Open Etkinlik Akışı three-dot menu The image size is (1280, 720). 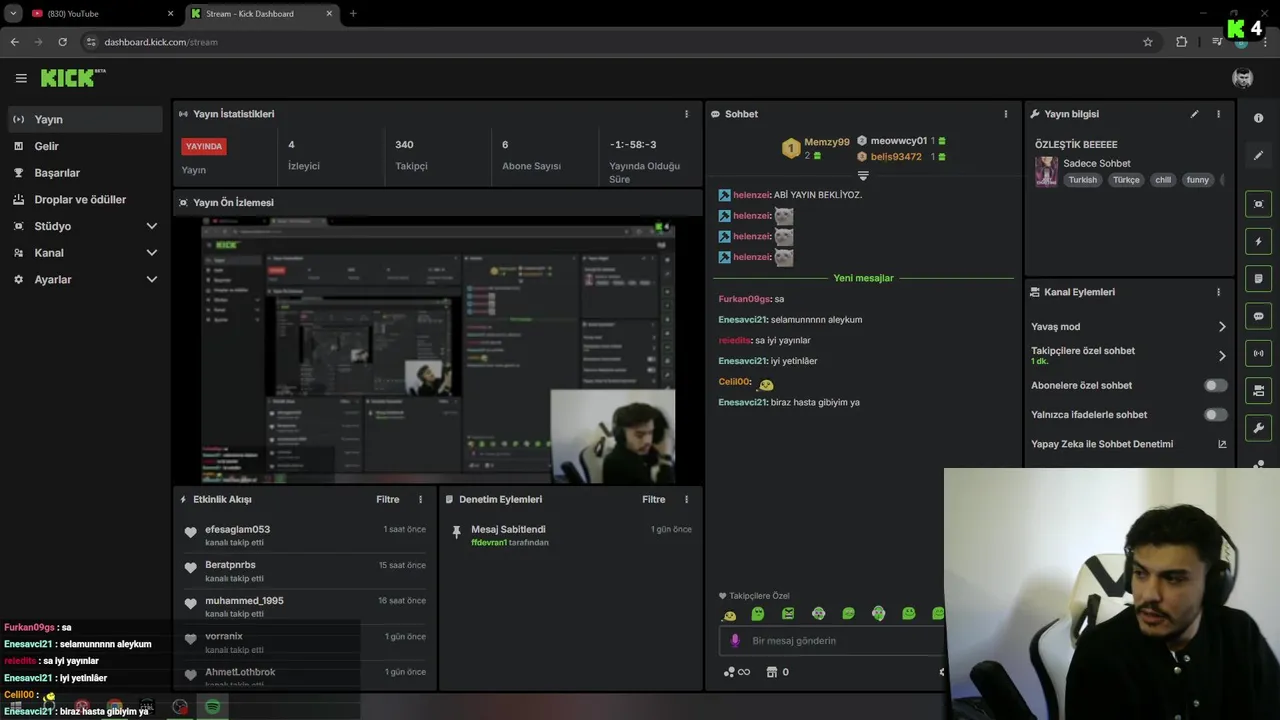[420, 499]
